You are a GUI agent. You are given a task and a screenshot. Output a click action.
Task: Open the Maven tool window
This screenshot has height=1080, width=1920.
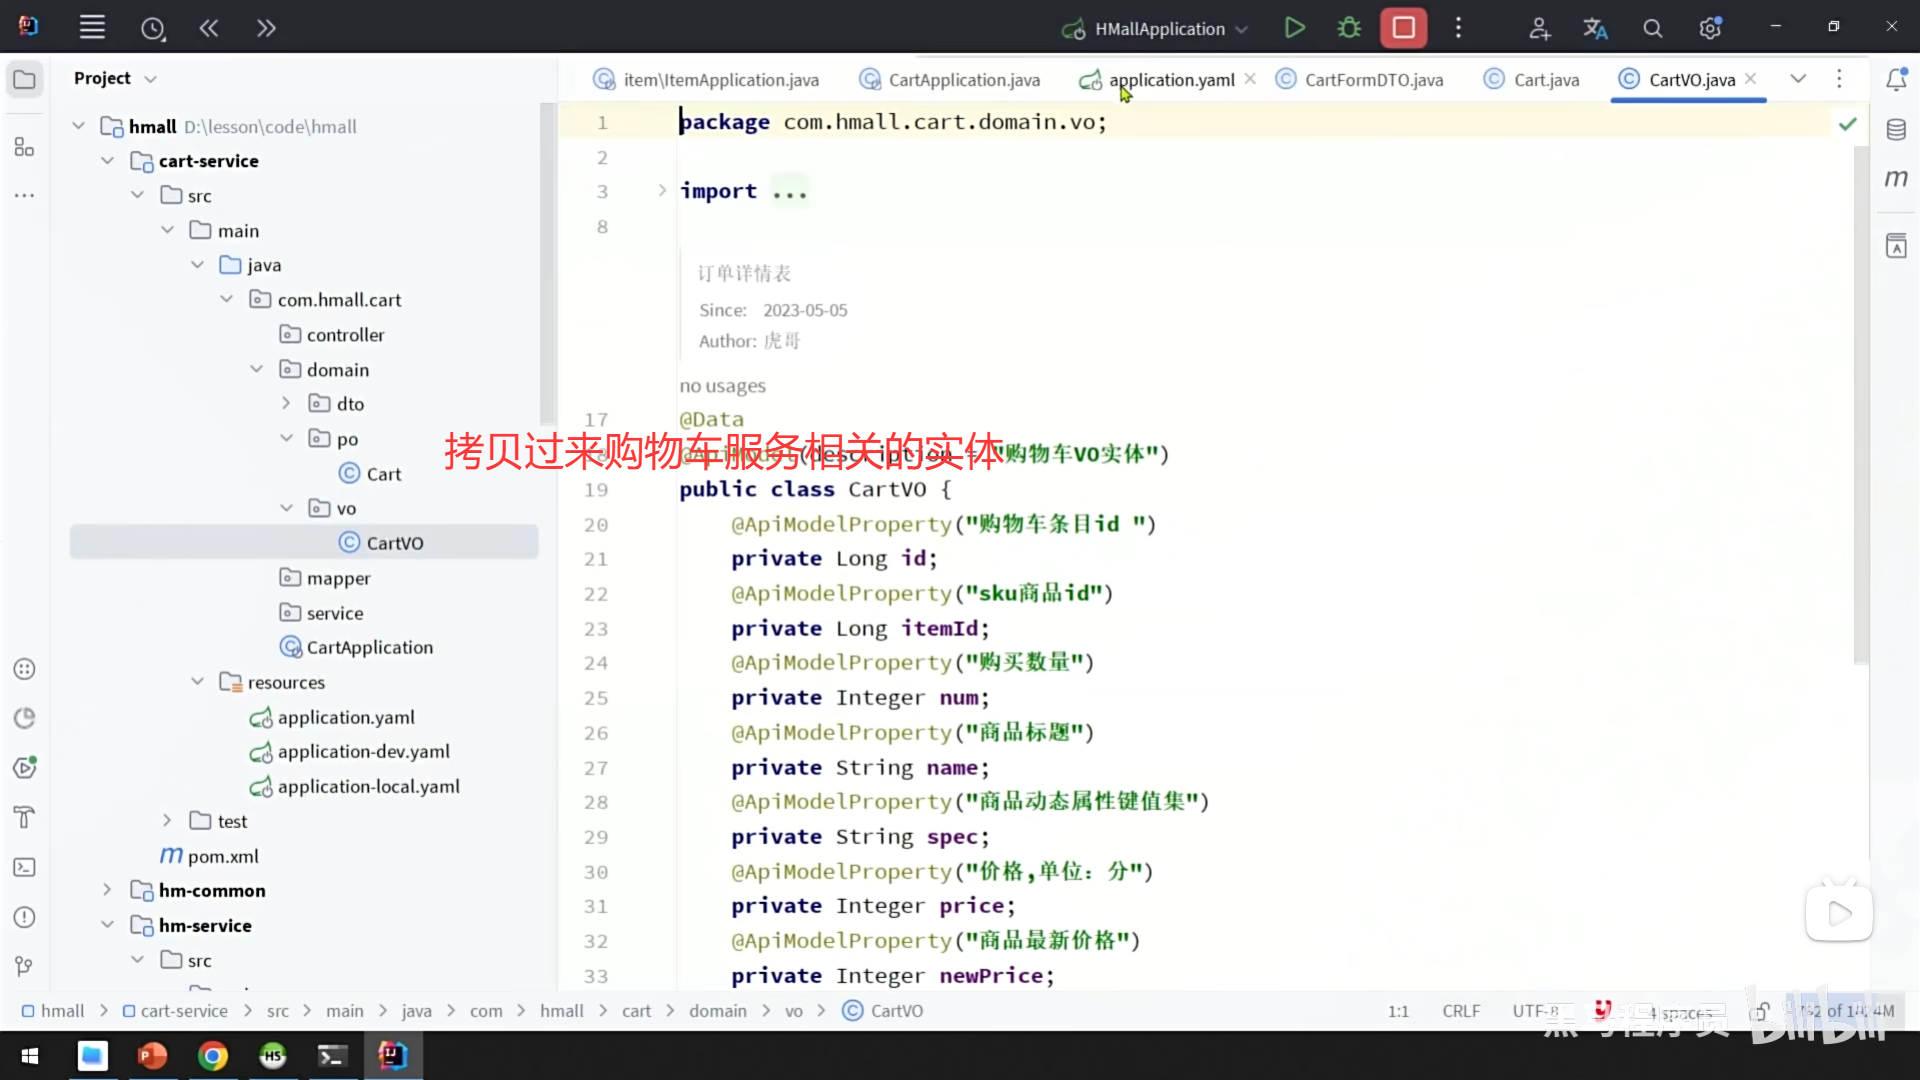pyautogui.click(x=1896, y=179)
